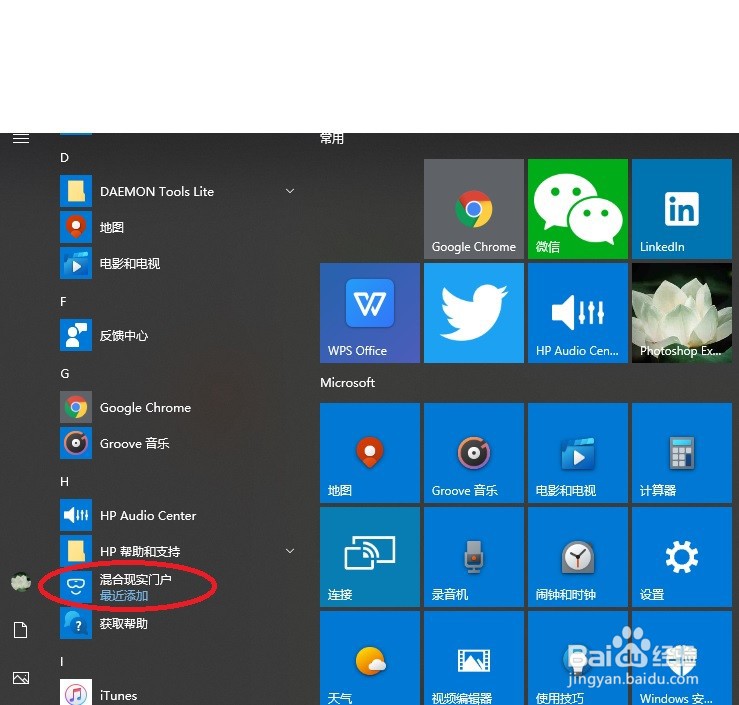Open the 连接 connect tile
This screenshot has width=739, height=705.
tap(370, 557)
